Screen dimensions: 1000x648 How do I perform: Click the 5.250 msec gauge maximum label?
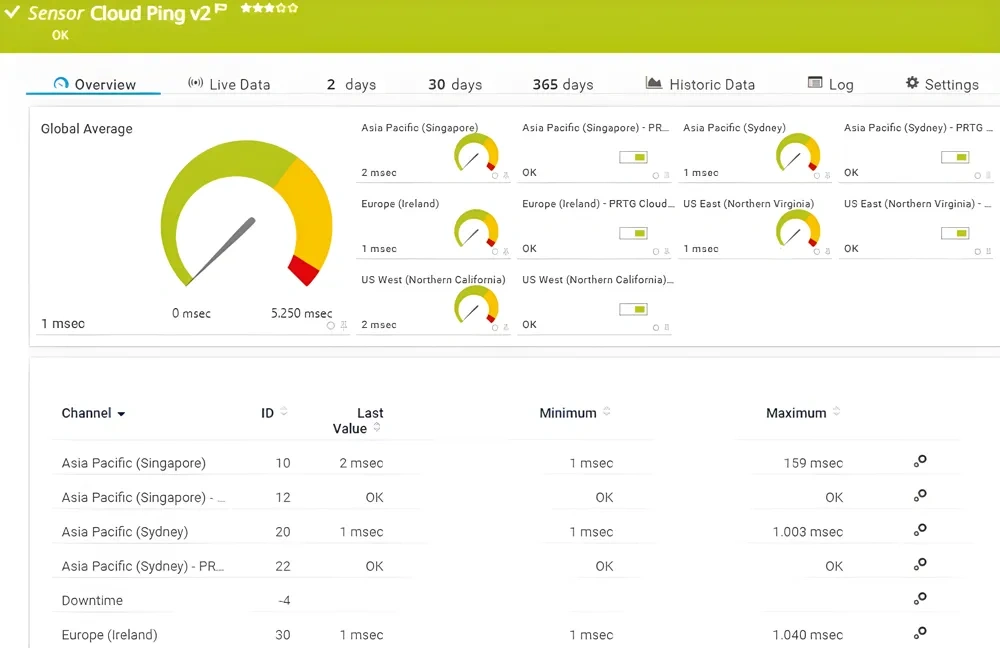[302, 313]
